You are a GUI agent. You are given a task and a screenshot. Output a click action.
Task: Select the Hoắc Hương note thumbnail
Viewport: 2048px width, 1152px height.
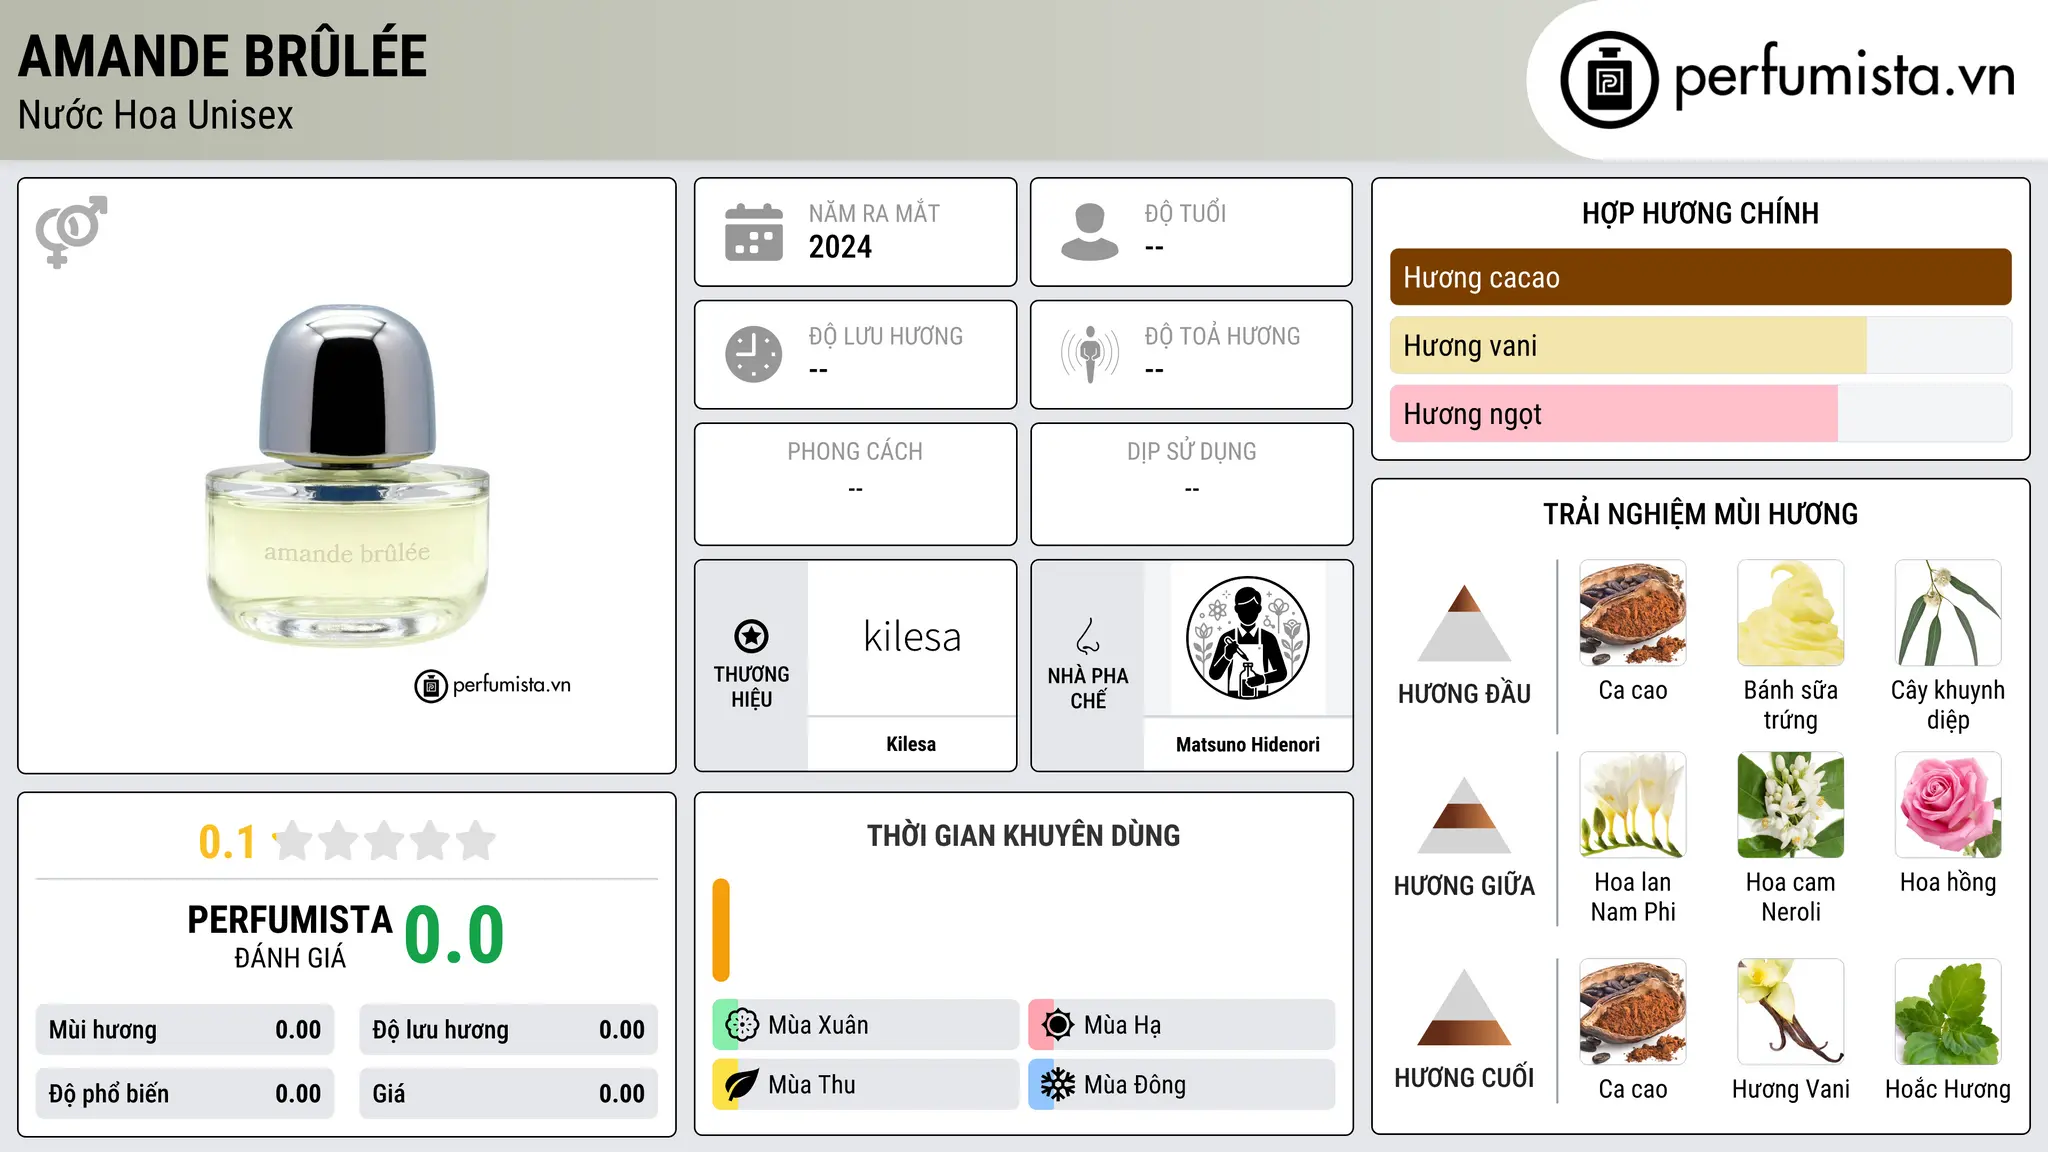click(x=1948, y=1012)
